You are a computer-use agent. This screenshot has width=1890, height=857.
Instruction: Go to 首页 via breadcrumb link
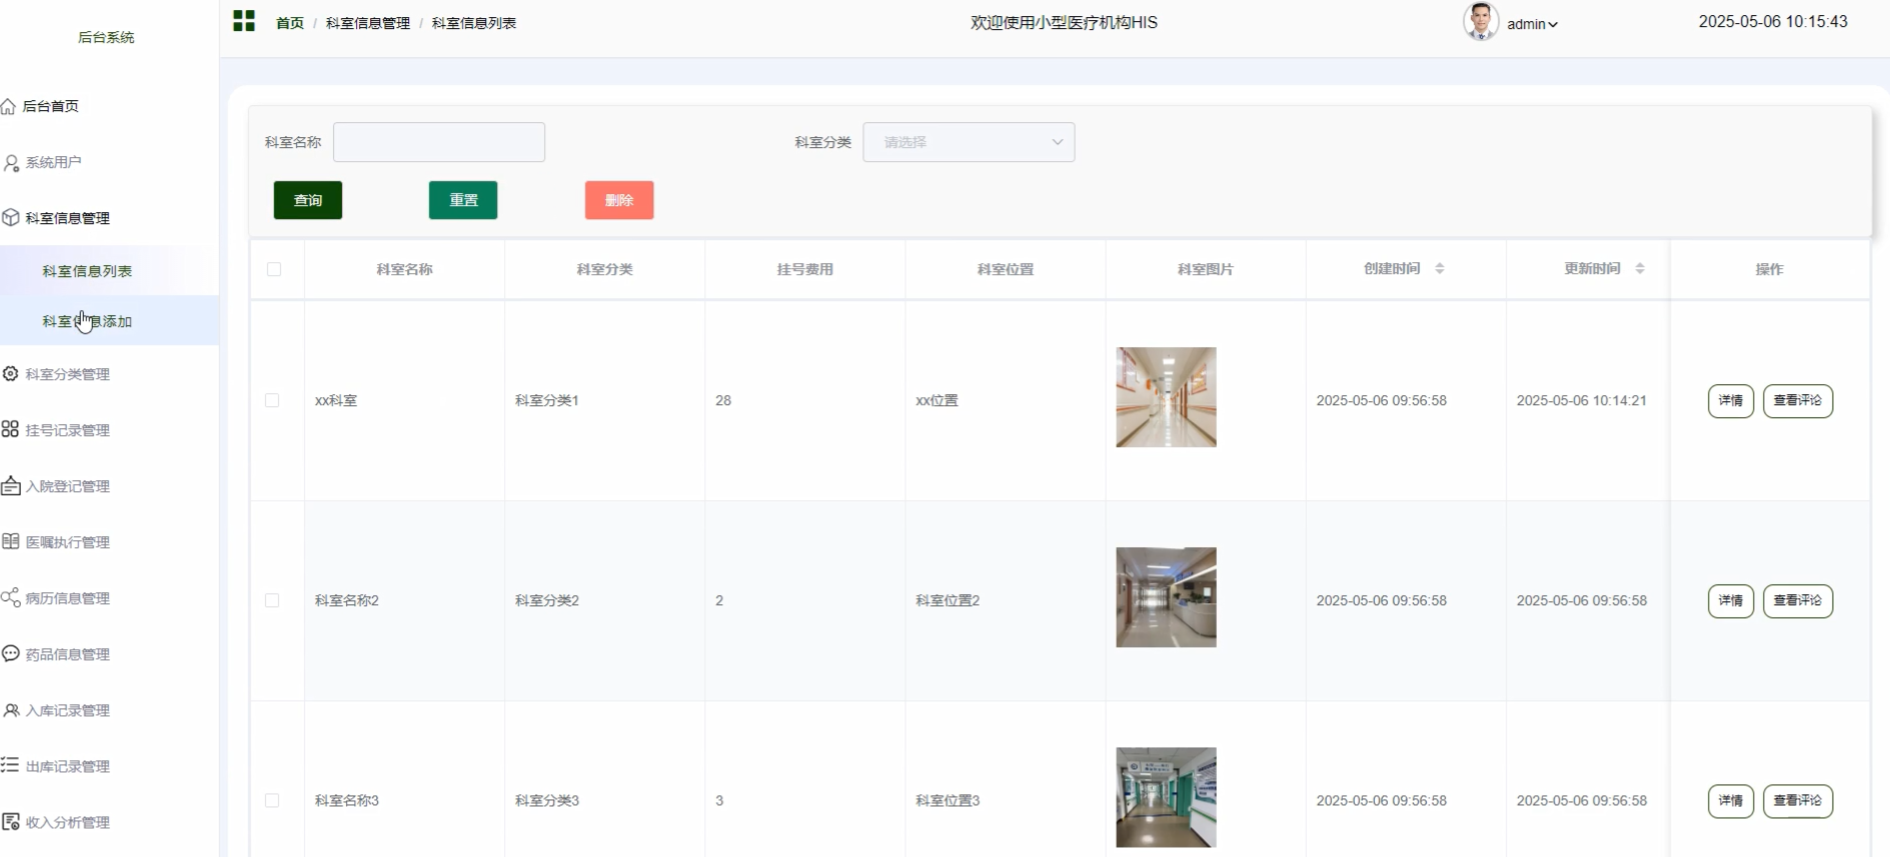click(x=290, y=23)
